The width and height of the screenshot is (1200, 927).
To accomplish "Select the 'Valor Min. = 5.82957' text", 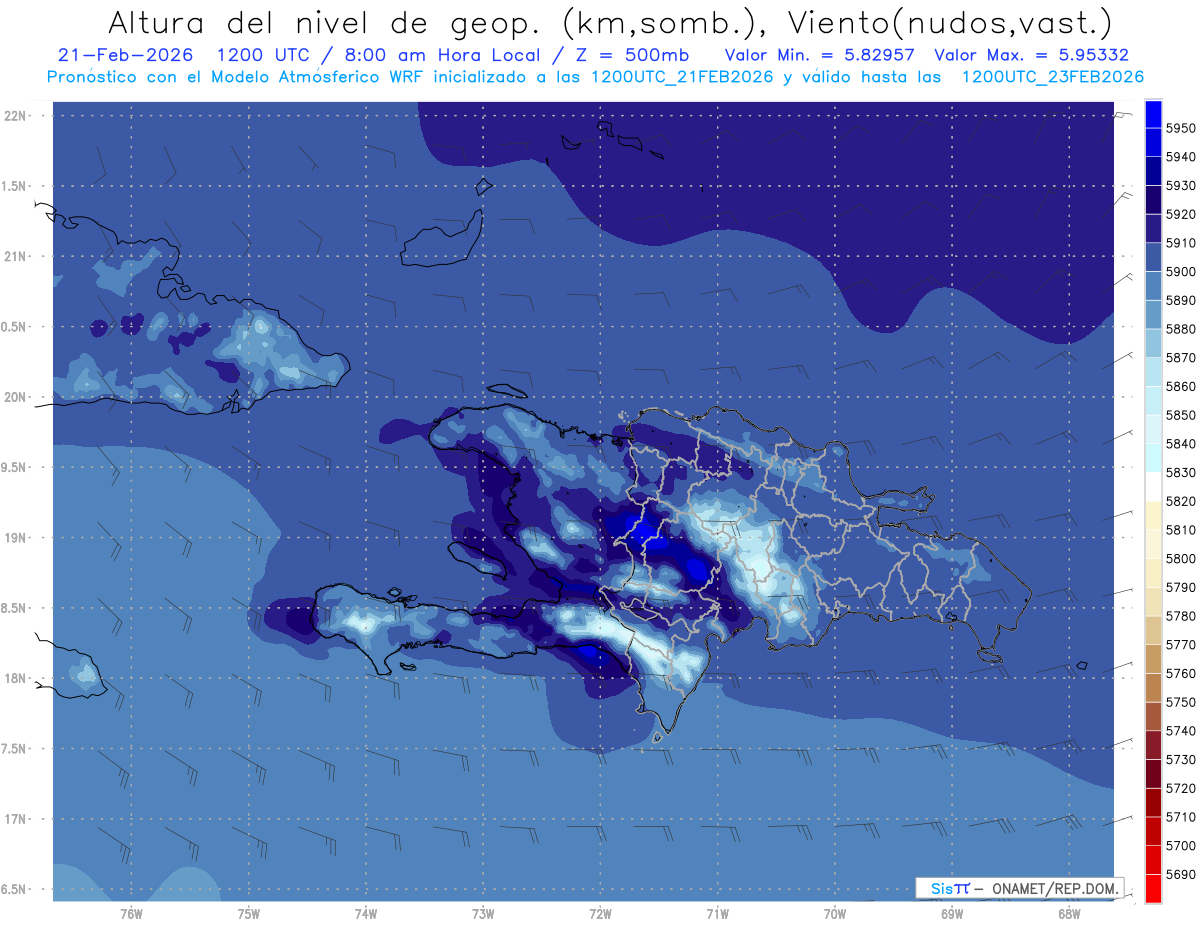I will pos(822,55).
